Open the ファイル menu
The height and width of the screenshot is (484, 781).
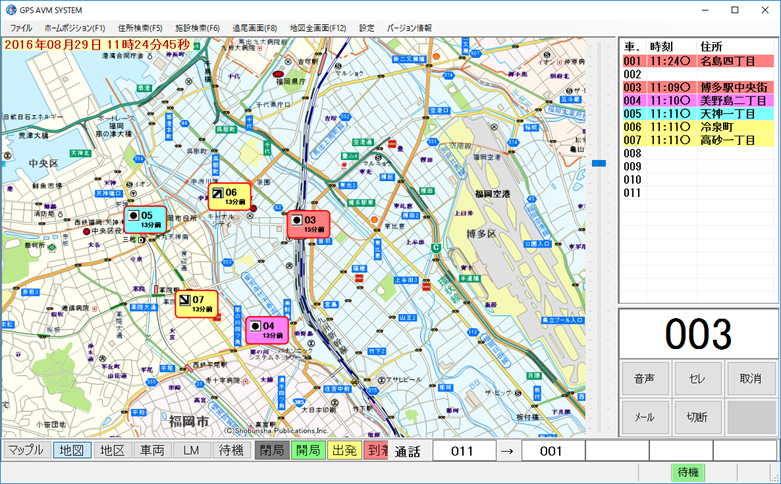click(x=21, y=28)
